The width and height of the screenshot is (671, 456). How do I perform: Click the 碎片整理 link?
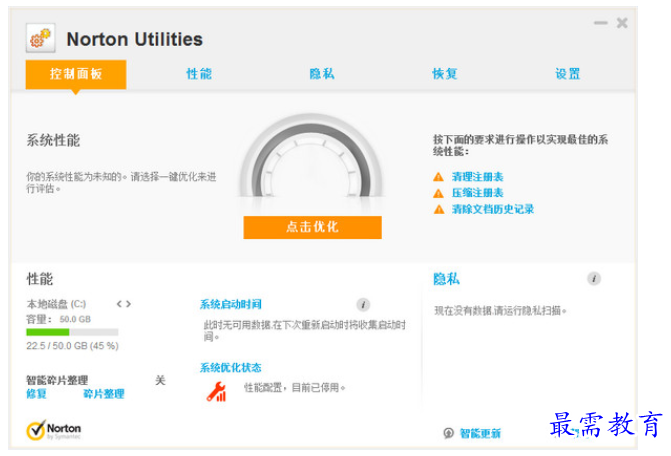point(104,394)
